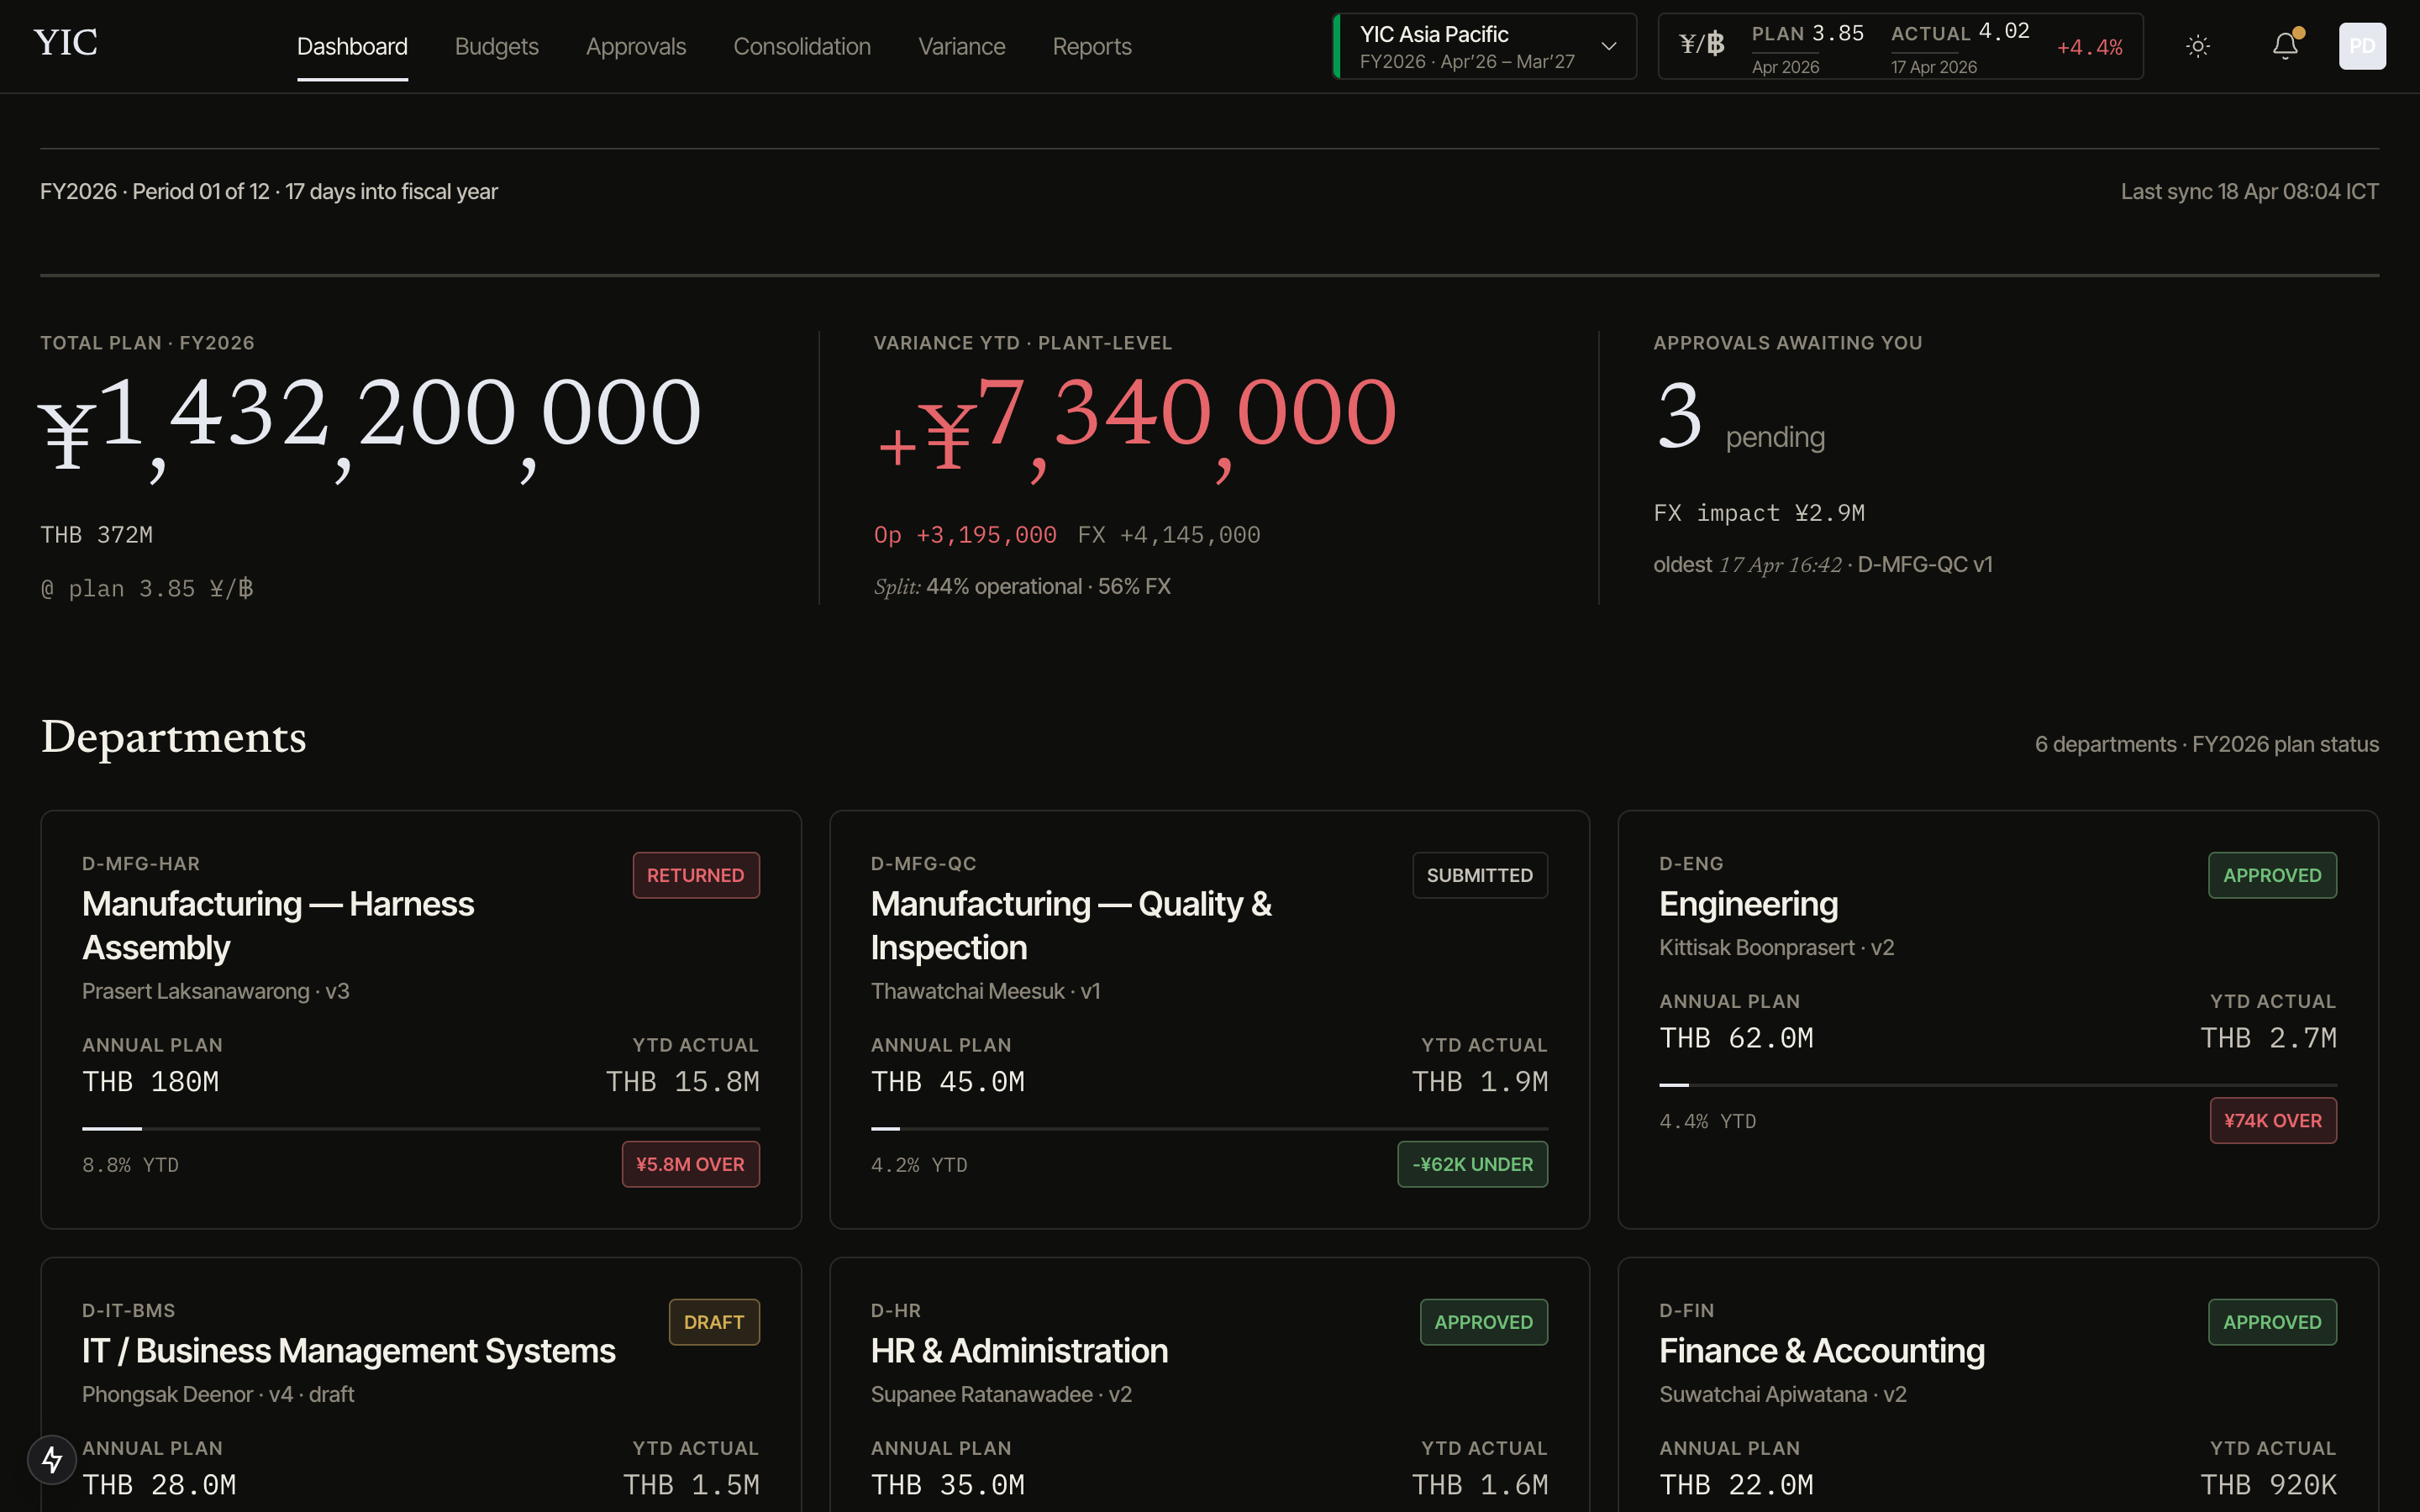Open the PD profile avatar menu
The height and width of the screenshot is (1512, 2420).
click(2362, 45)
